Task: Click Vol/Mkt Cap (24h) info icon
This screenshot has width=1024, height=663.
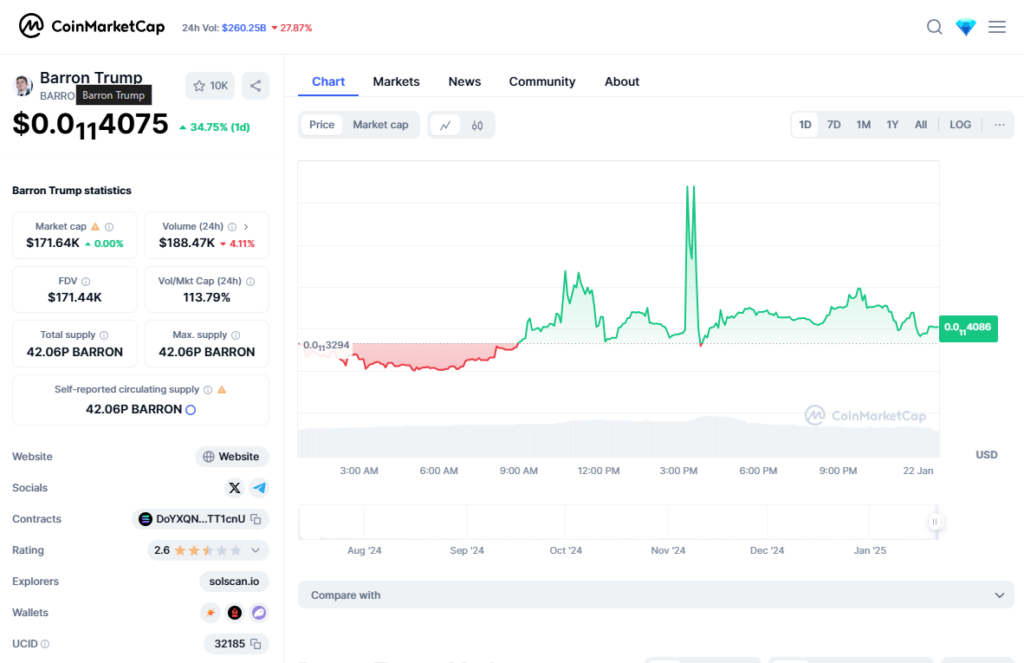Action: point(250,282)
